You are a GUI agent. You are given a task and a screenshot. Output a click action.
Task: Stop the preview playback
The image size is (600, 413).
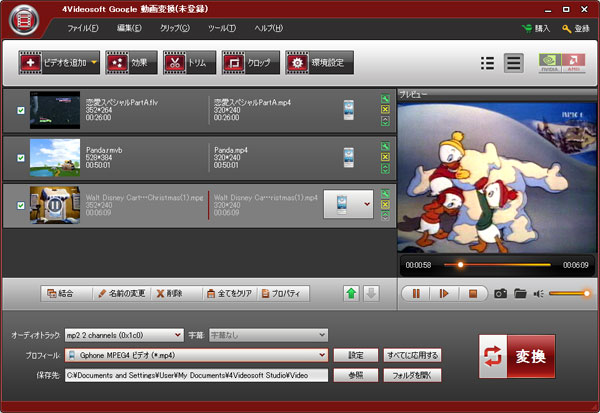pos(473,294)
